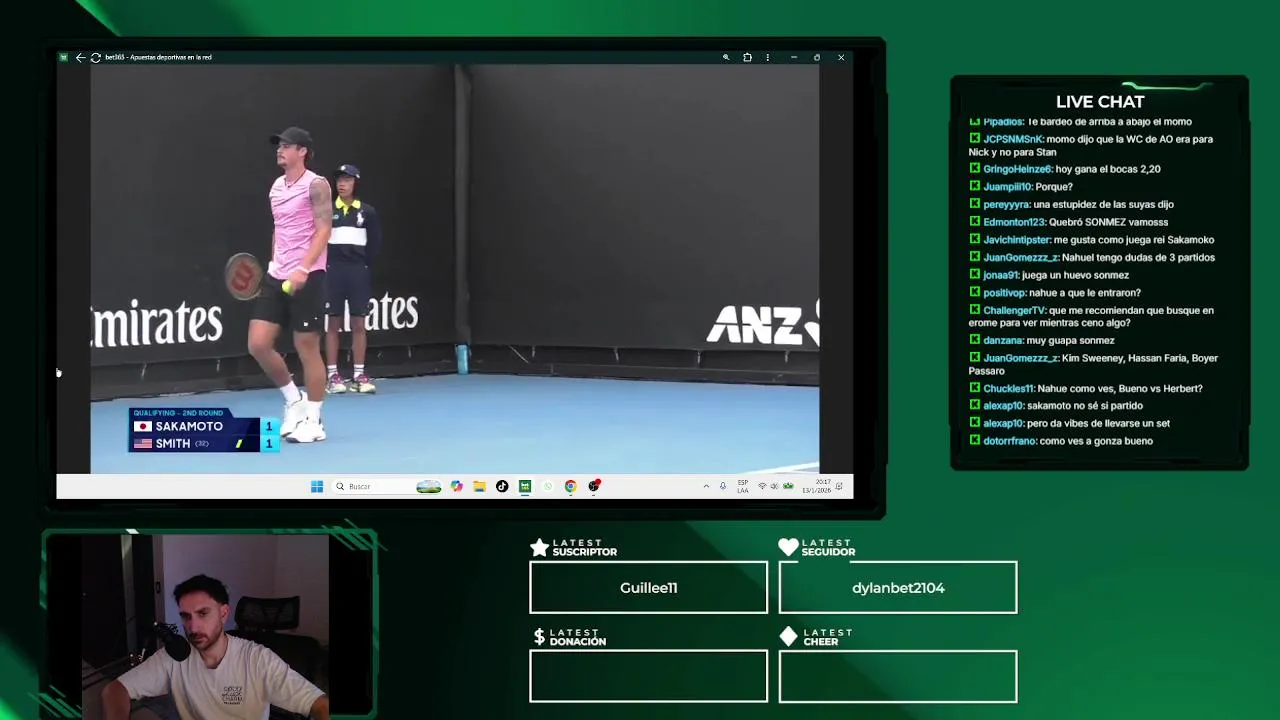The image size is (1280, 720).
Task: Open WhatsApp from the taskbar
Action: click(547, 486)
